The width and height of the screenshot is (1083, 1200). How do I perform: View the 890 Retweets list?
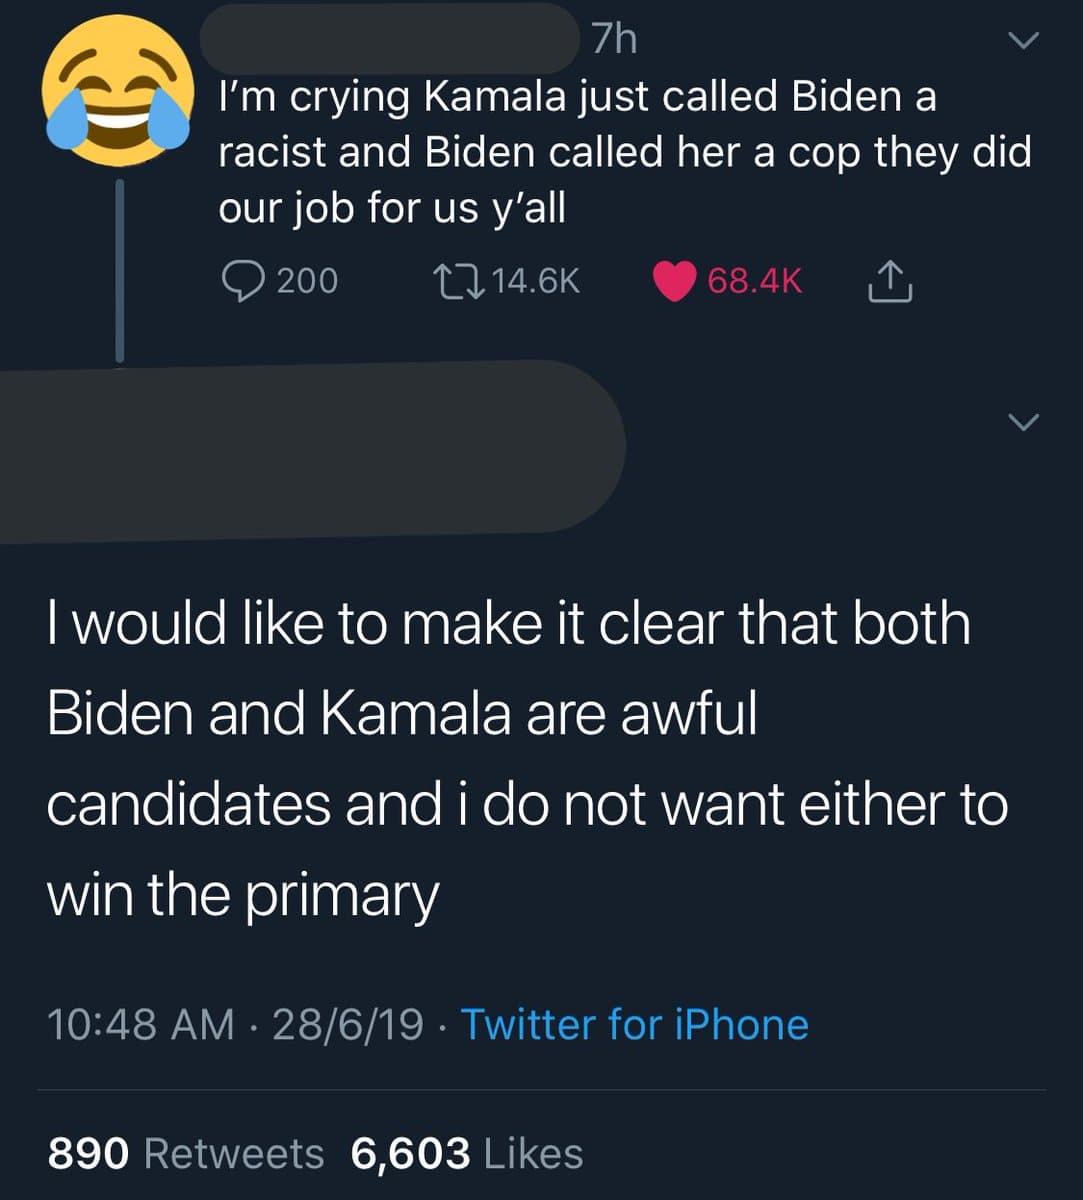tap(186, 1153)
